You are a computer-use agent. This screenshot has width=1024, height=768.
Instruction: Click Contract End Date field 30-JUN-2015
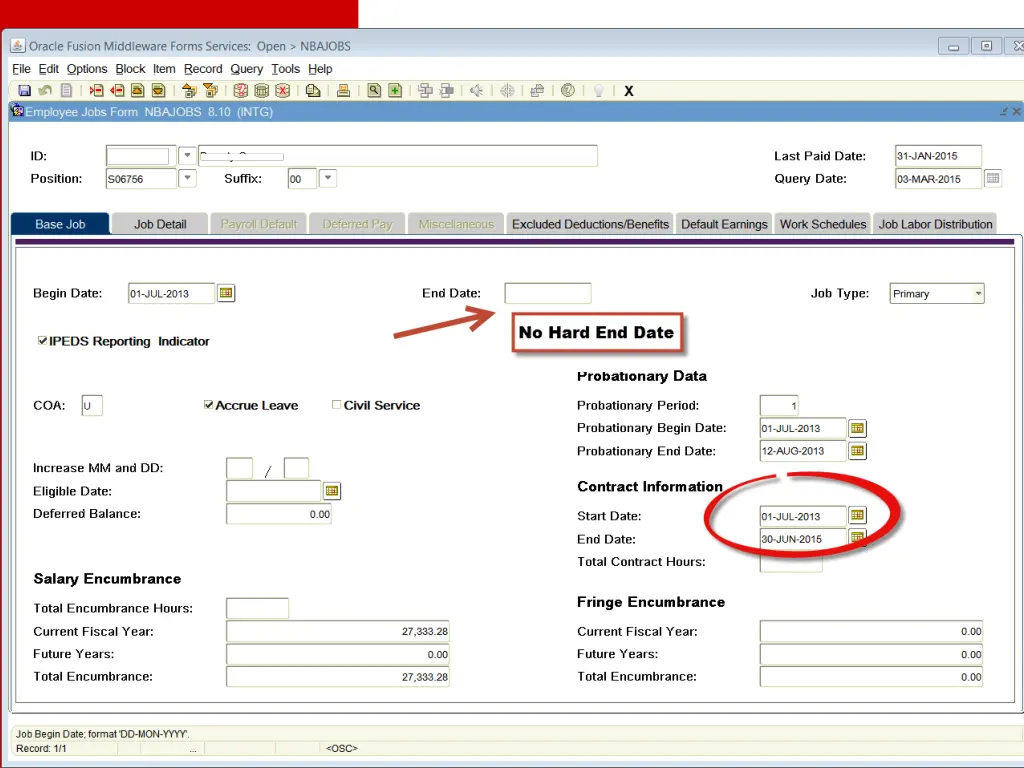click(x=803, y=539)
